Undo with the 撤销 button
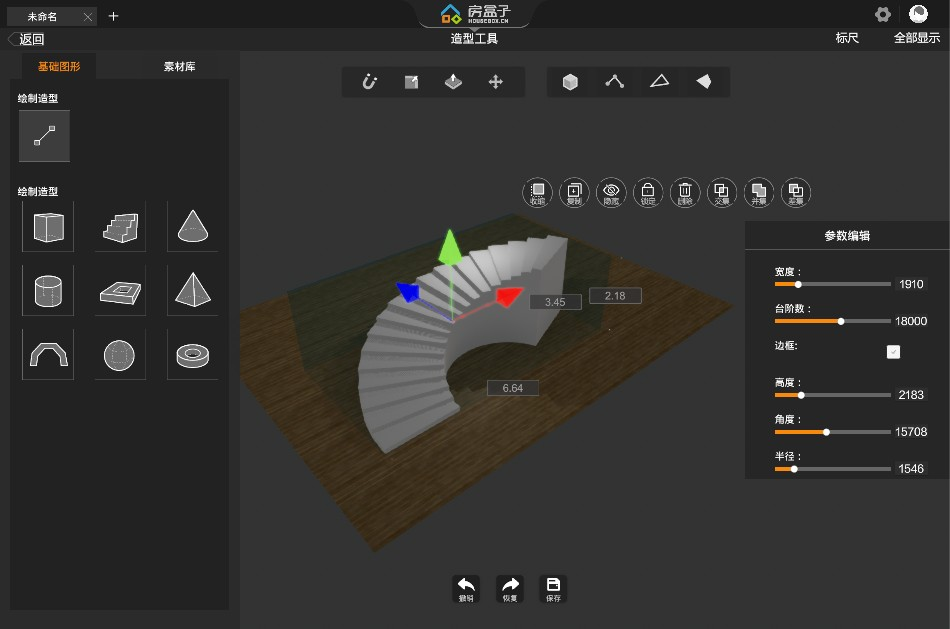 click(466, 589)
